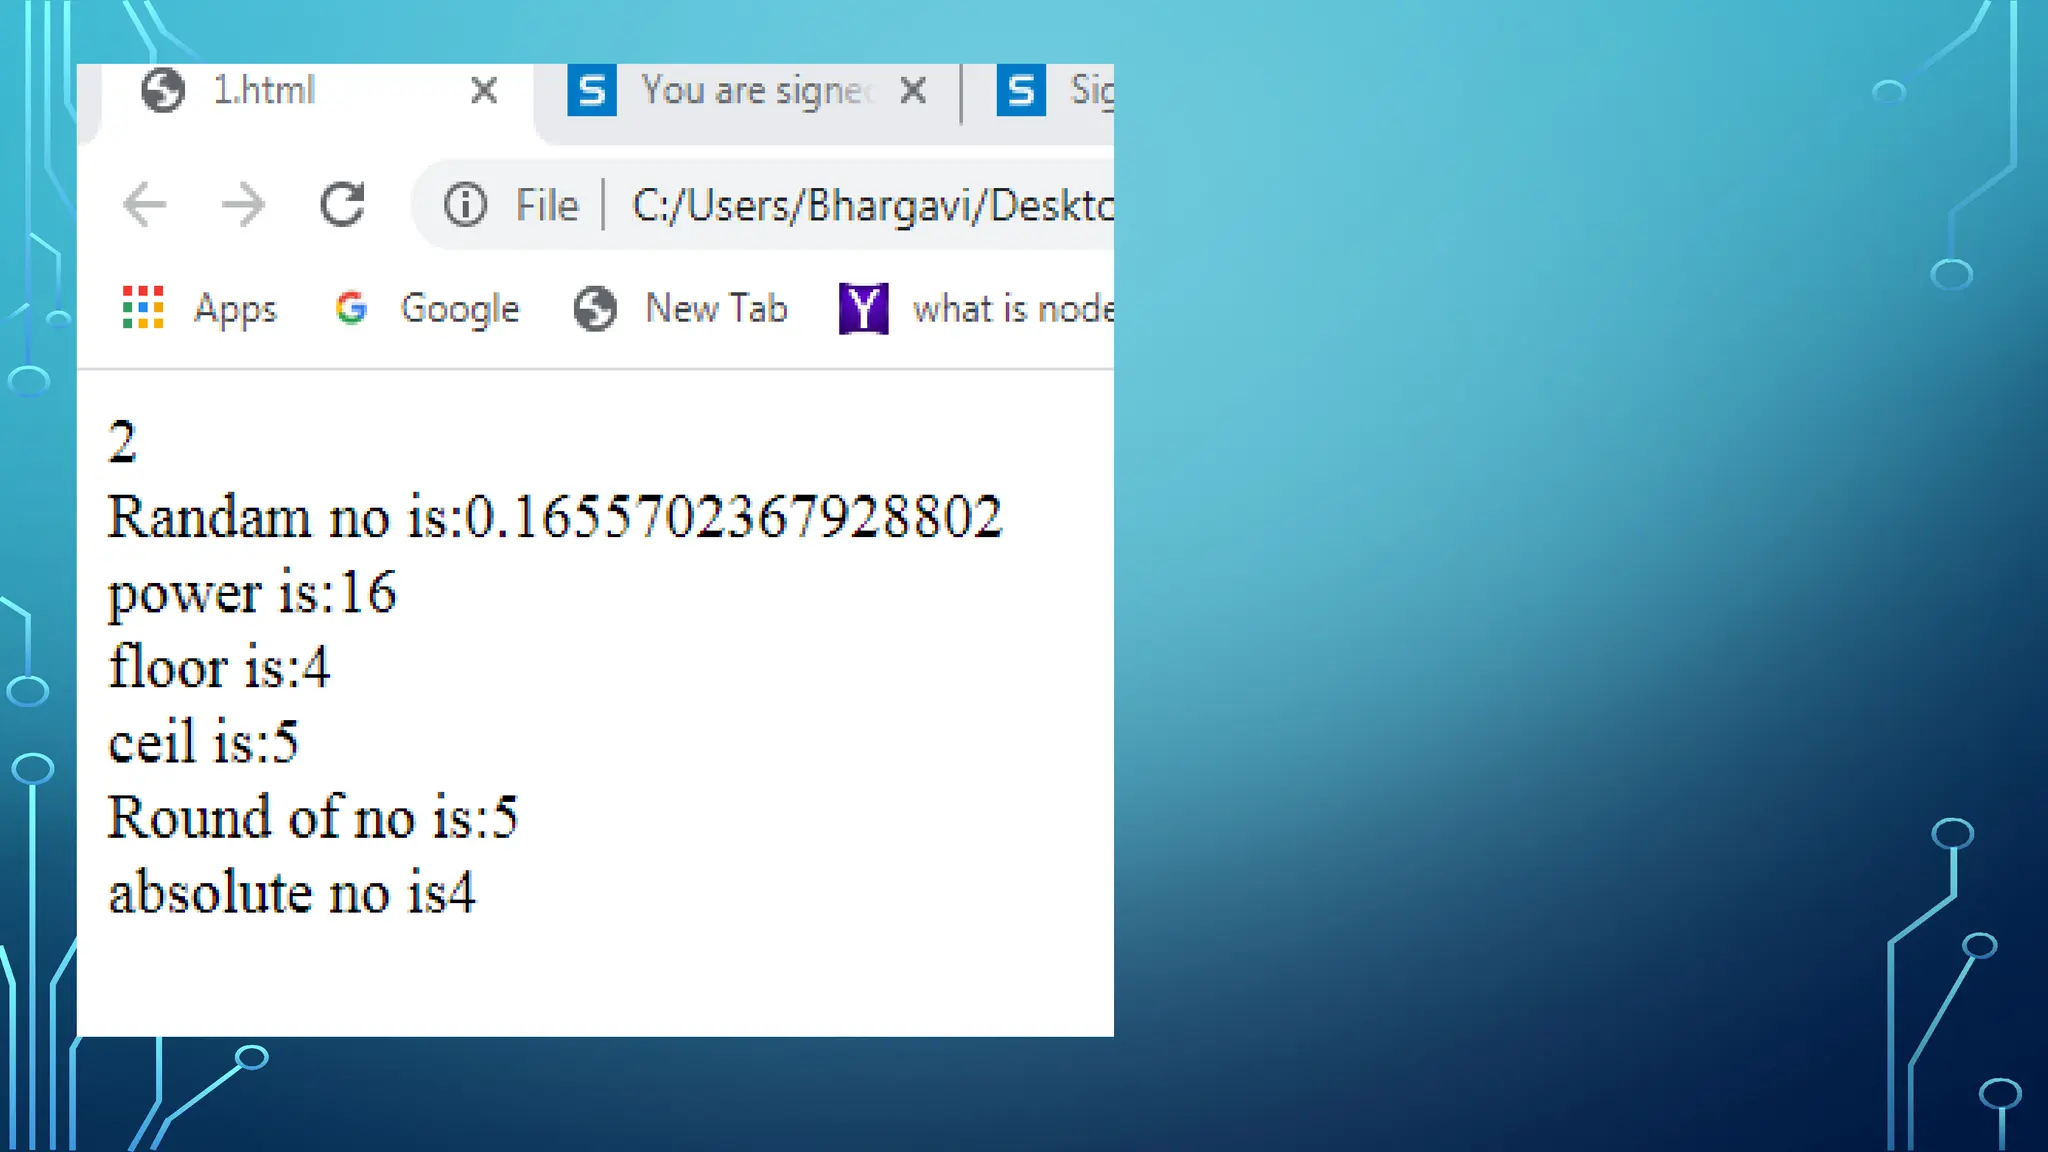Click the address bar file path

click(x=870, y=205)
